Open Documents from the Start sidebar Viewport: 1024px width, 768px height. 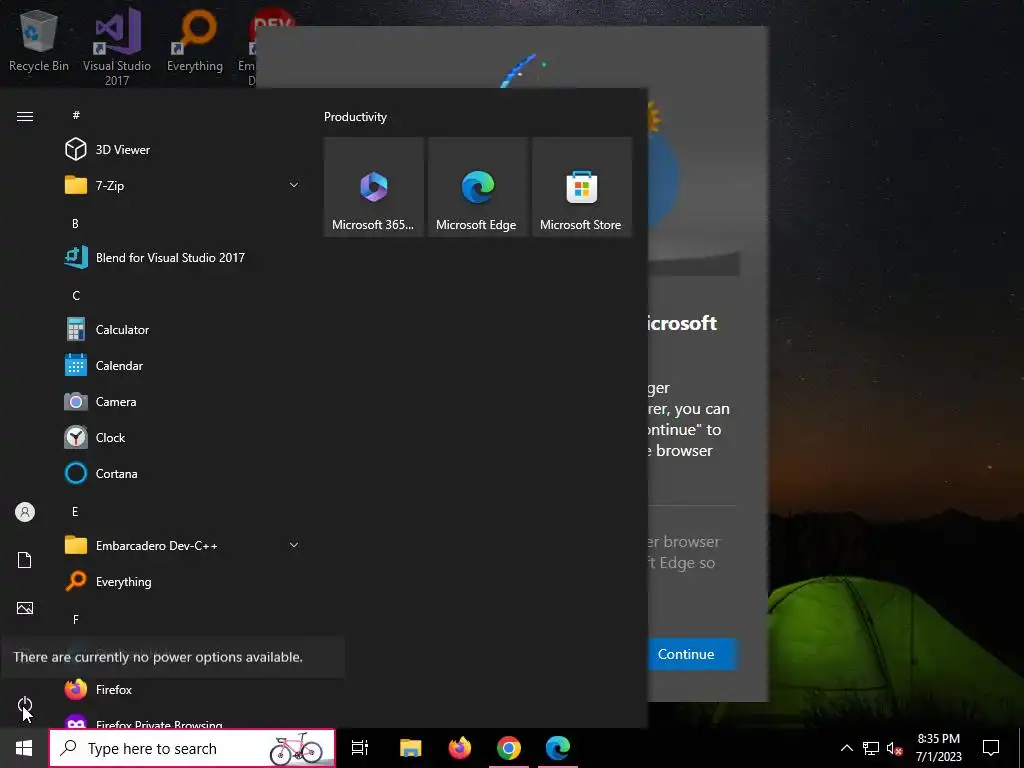click(x=25, y=560)
